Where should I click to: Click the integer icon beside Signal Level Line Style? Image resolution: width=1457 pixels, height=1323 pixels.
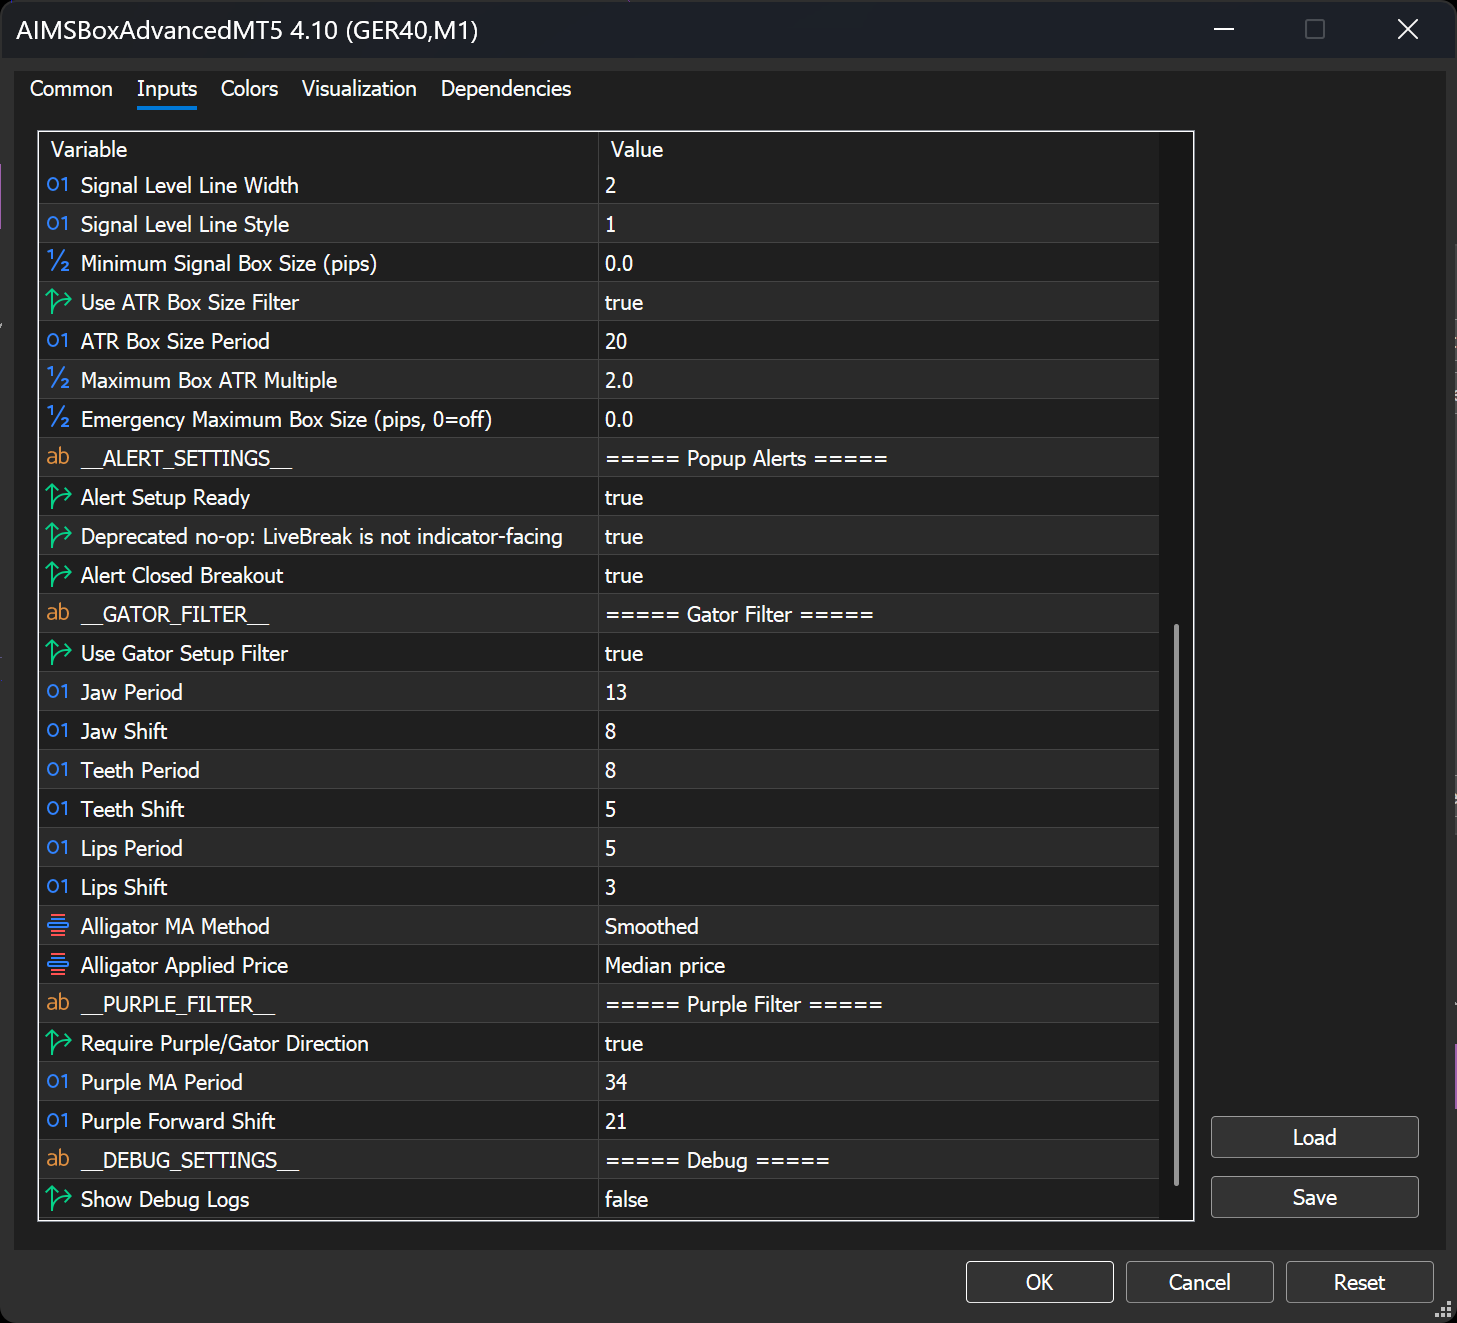pyautogui.click(x=58, y=224)
